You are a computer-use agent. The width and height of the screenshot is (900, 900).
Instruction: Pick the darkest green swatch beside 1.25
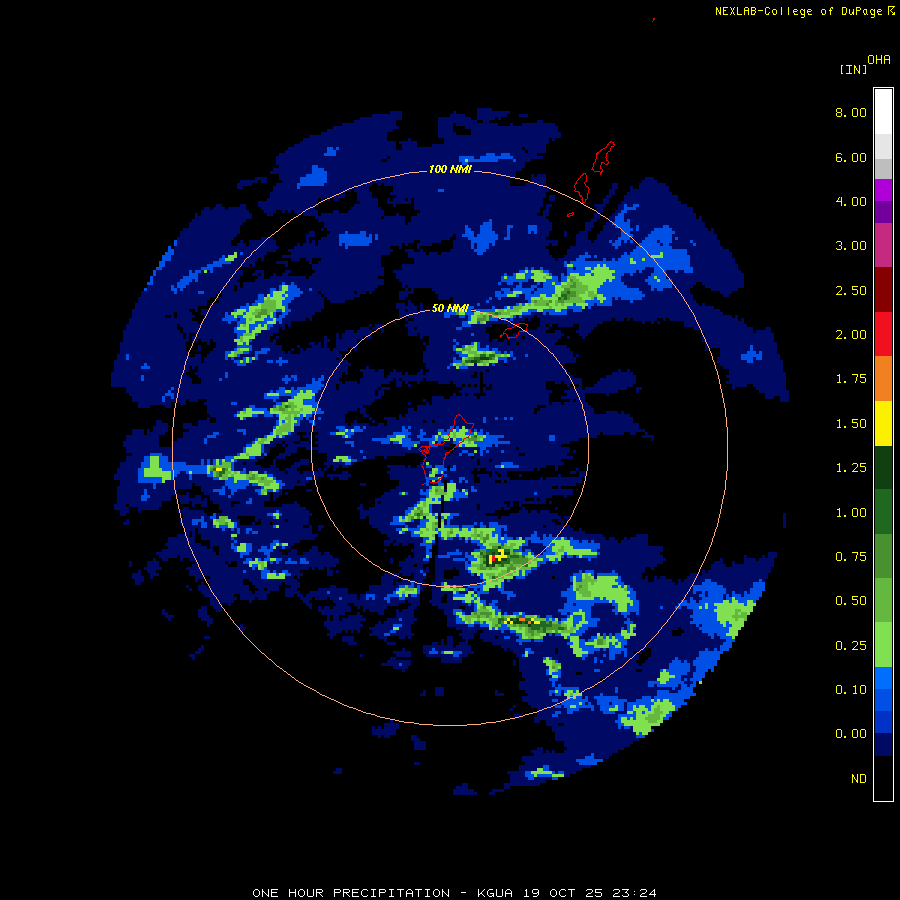tap(883, 467)
